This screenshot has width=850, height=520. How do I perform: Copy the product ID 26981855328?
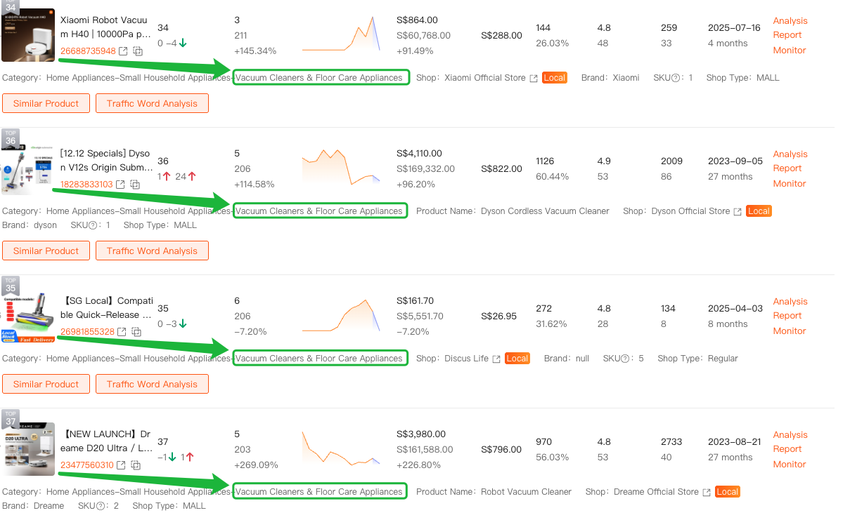(138, 331)
